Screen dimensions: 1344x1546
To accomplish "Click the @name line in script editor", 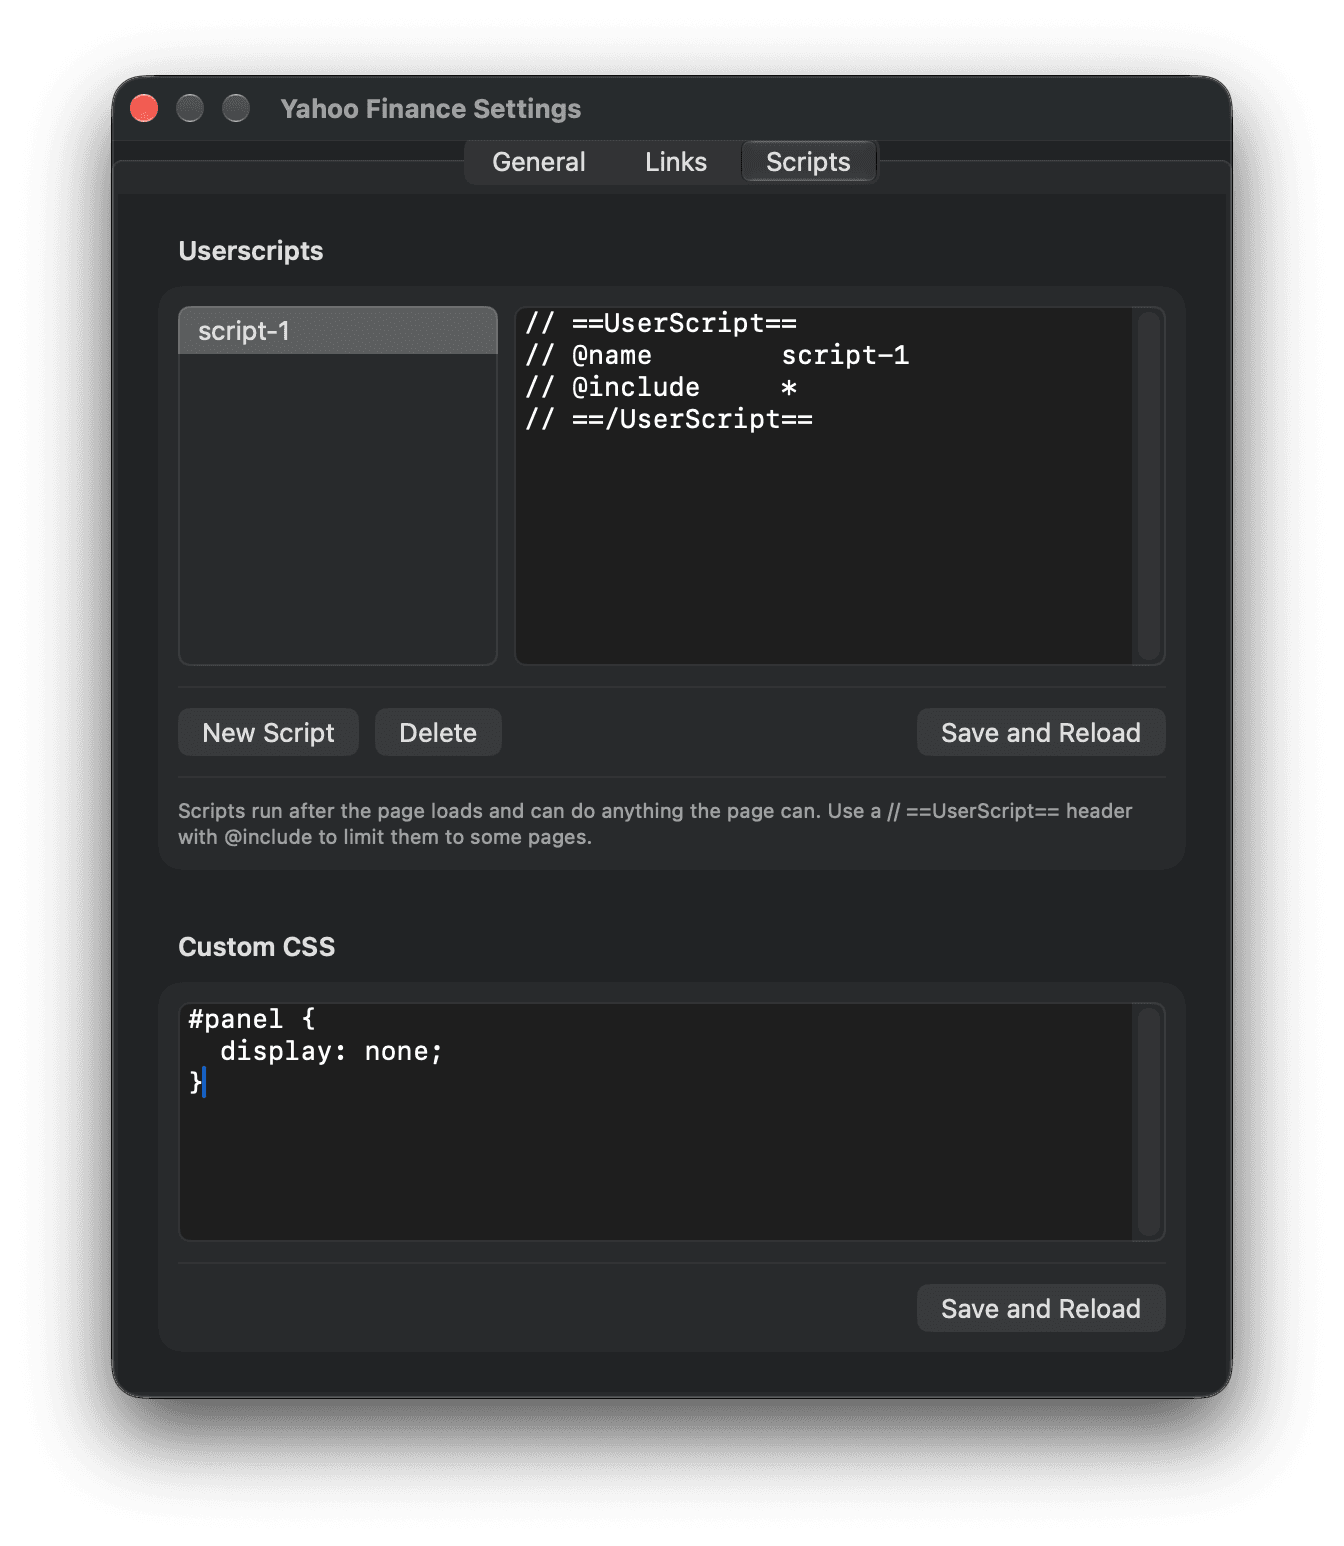I will [717, 355].
